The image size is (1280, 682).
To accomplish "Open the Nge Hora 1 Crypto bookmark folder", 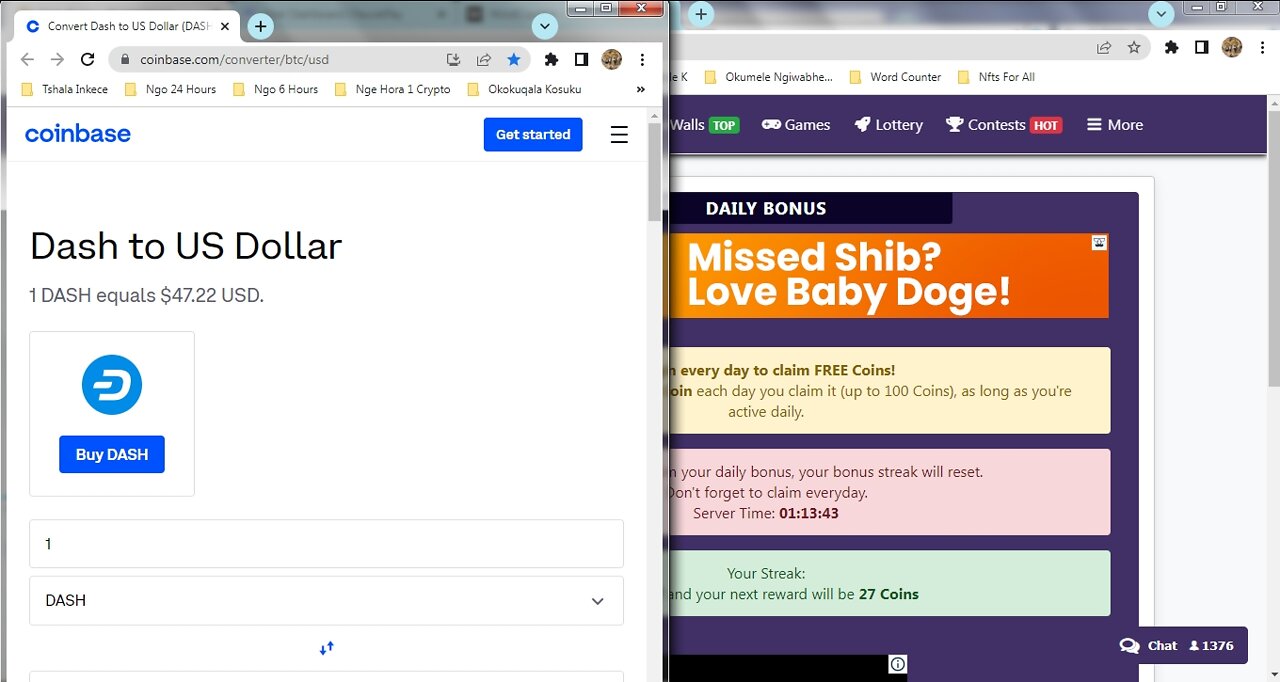I will [x=392, y=89].
